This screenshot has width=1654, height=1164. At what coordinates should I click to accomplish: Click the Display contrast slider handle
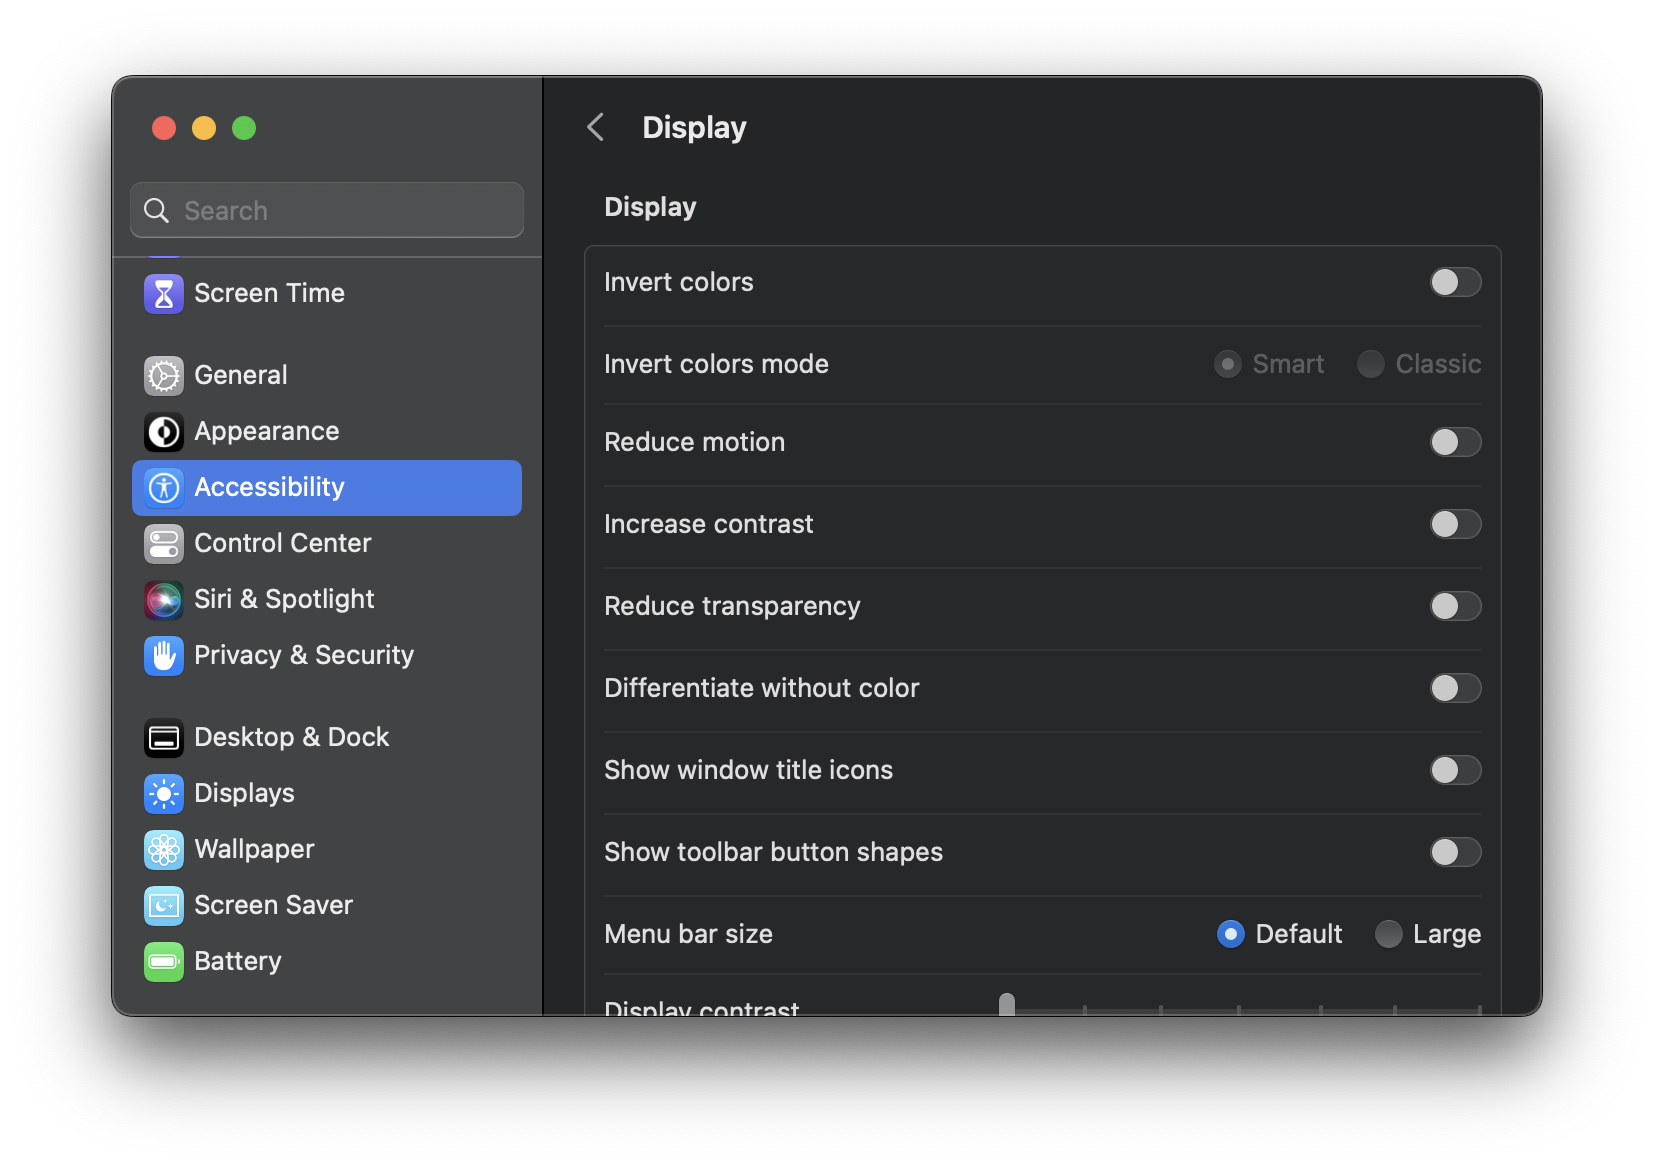(x=1007, y=1004)
